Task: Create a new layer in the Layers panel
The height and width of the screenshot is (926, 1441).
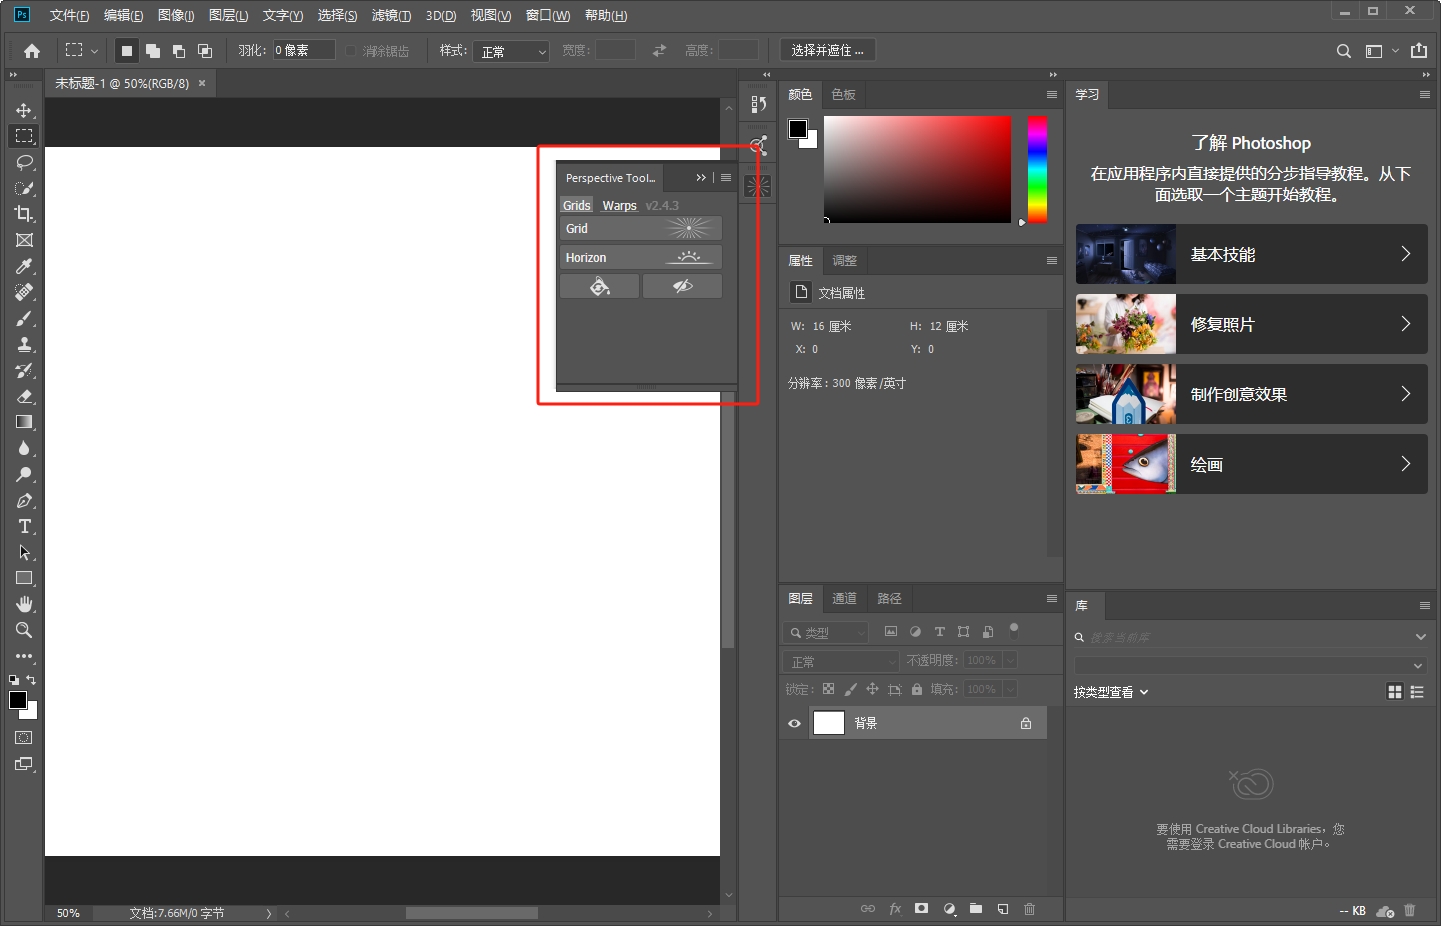Action: (1003, 909)
